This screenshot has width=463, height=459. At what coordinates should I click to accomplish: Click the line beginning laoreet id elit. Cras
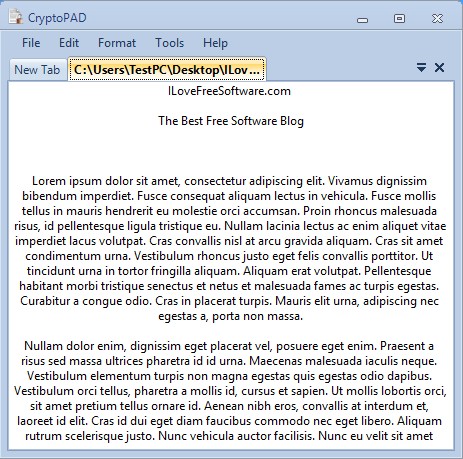tap(229, 421)
